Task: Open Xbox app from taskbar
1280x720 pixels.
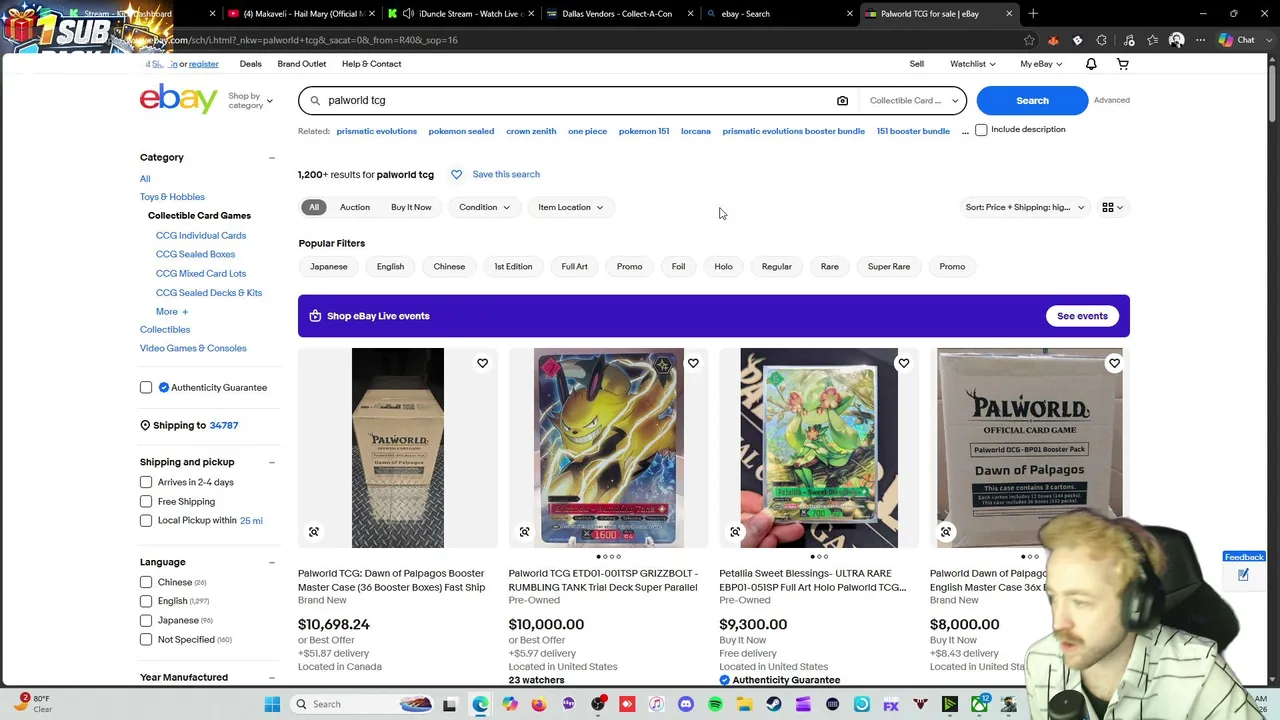Action: click(x=979, y=704)
